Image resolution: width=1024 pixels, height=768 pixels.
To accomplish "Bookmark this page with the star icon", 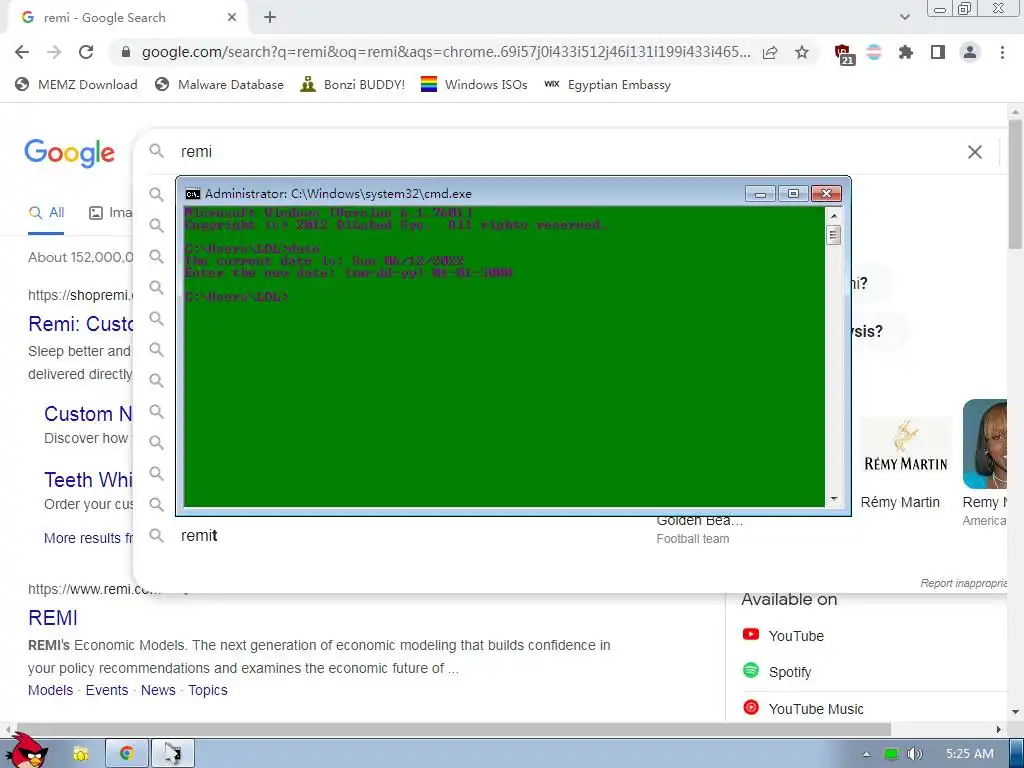I will coord(802,52).
